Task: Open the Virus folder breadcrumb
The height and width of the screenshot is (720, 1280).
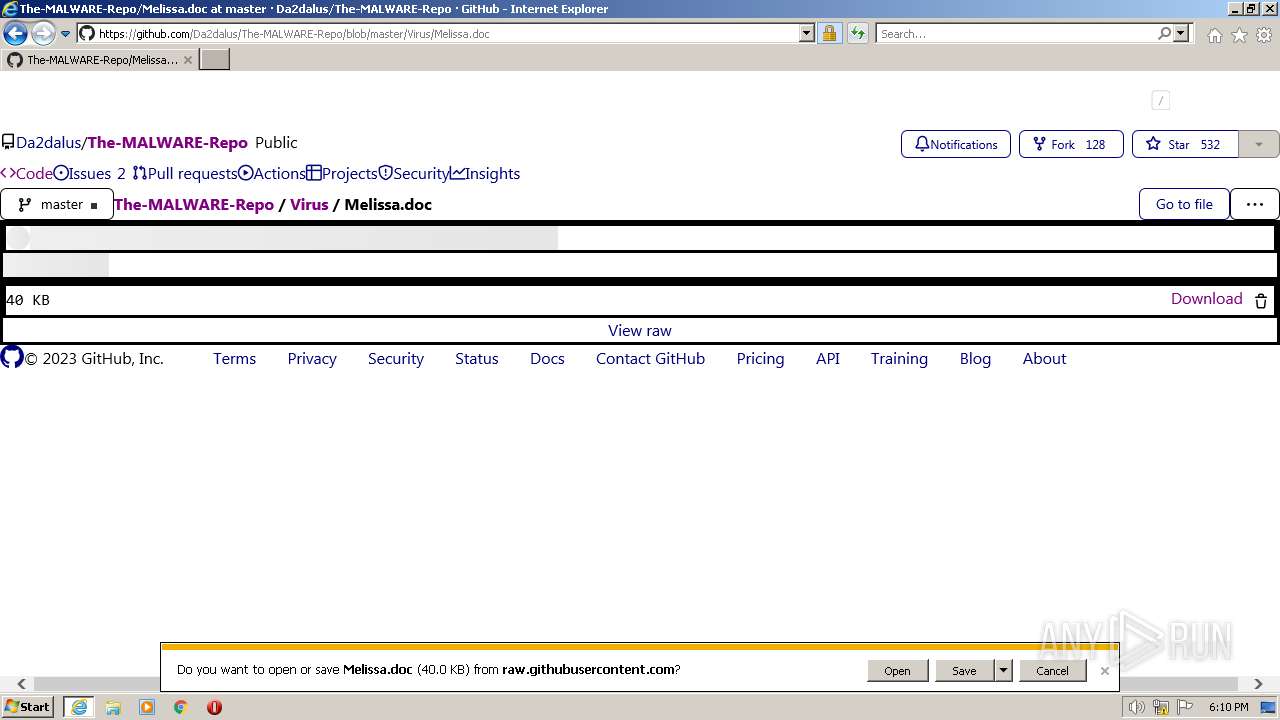Action: pos(309,205)
